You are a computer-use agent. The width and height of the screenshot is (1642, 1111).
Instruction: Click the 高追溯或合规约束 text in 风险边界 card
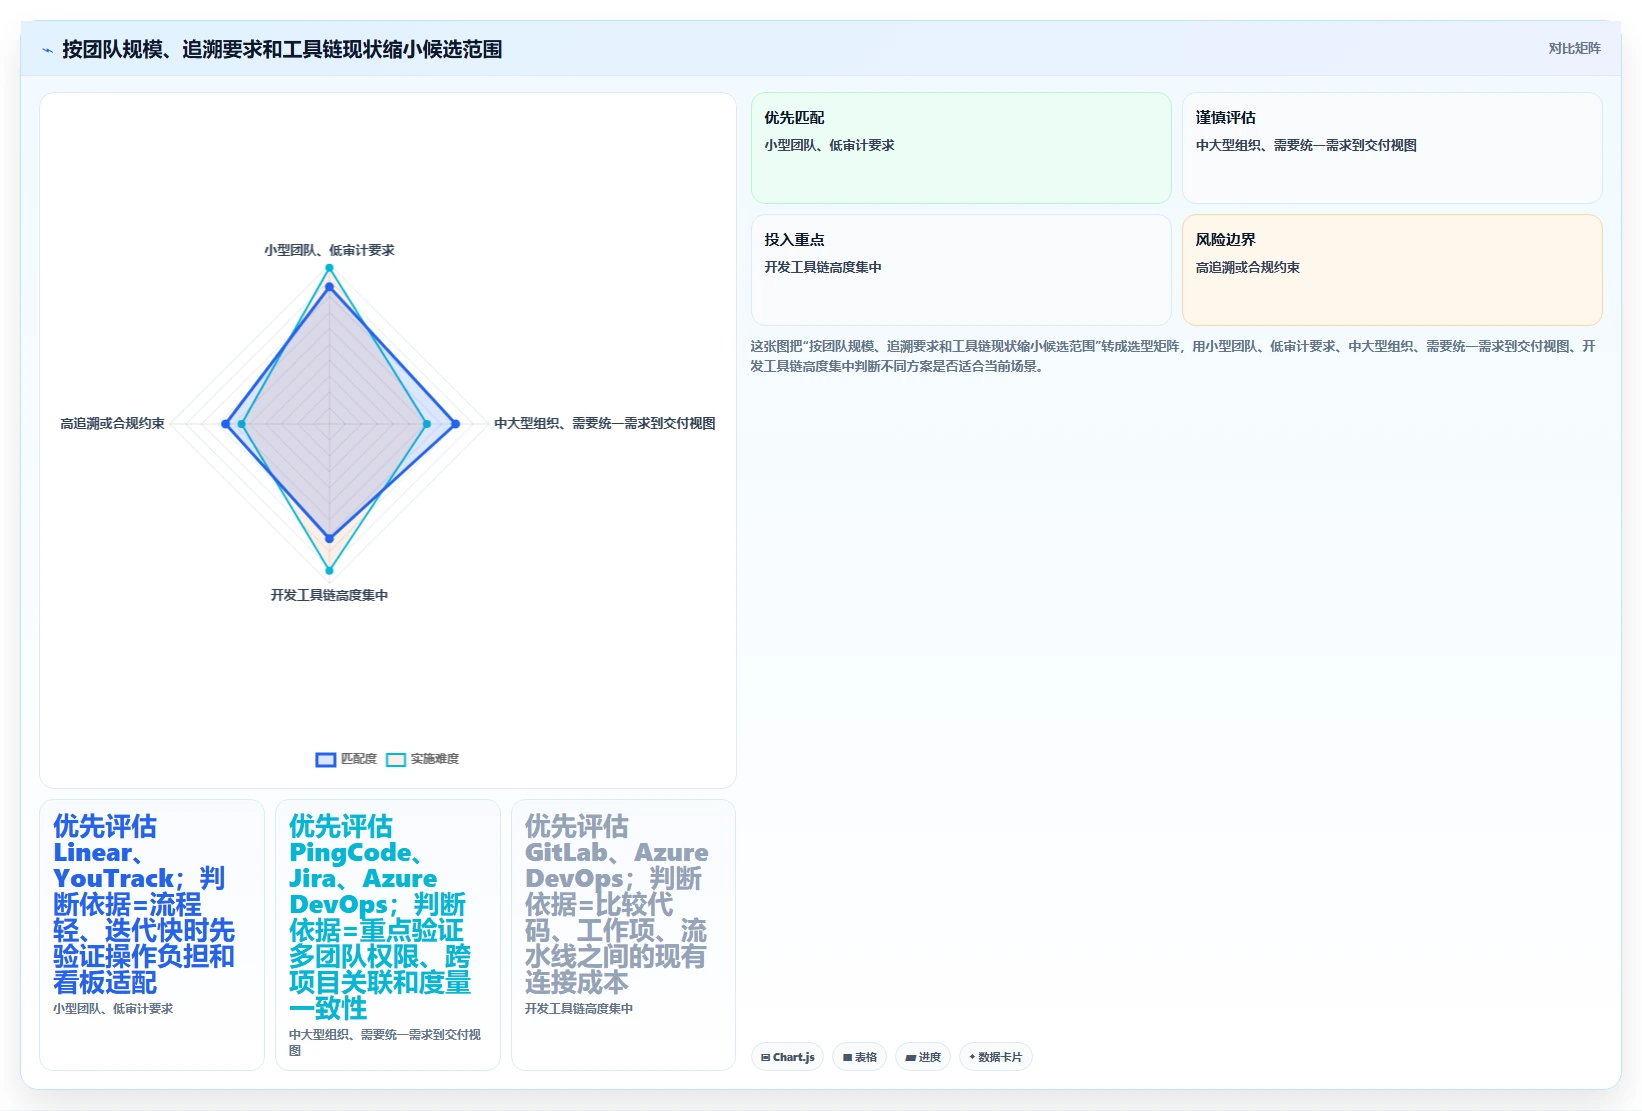point(1248,267)
